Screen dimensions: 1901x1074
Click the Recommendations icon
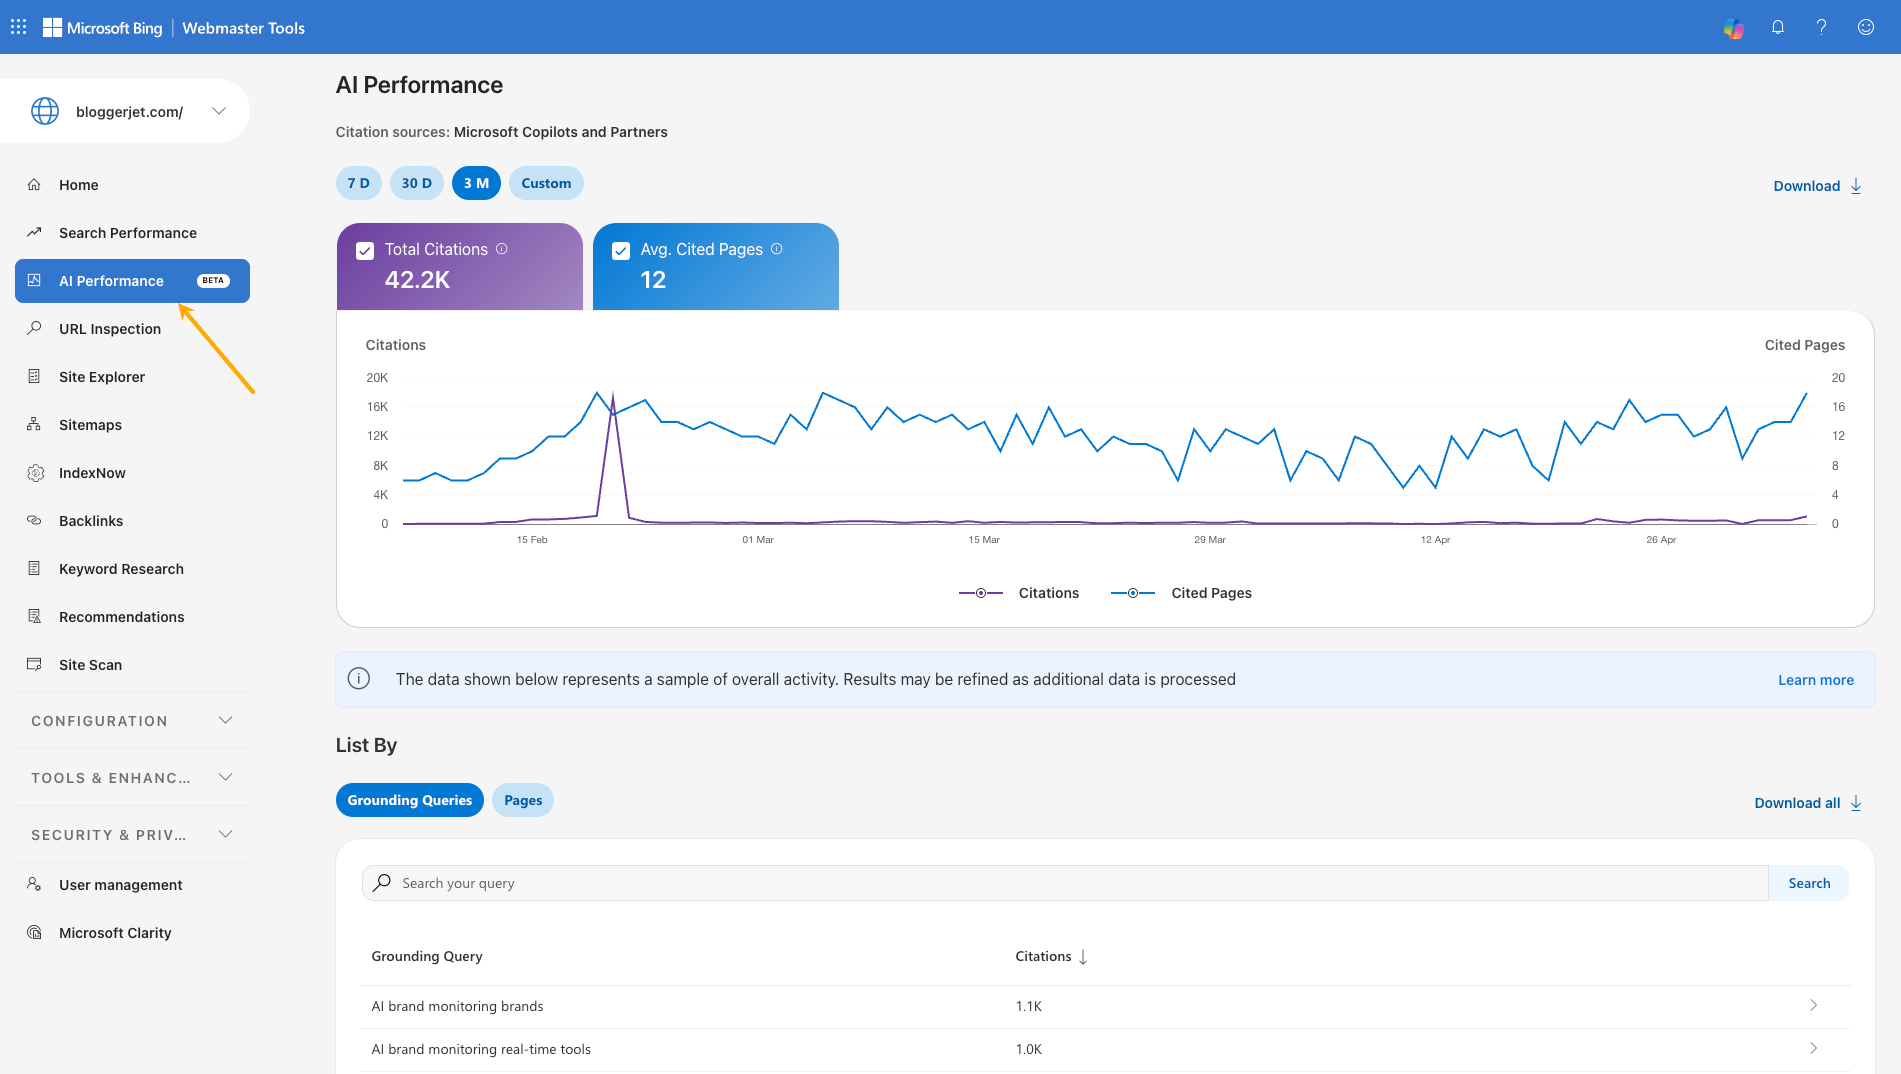pyautogui.click(x=34, y=616)
